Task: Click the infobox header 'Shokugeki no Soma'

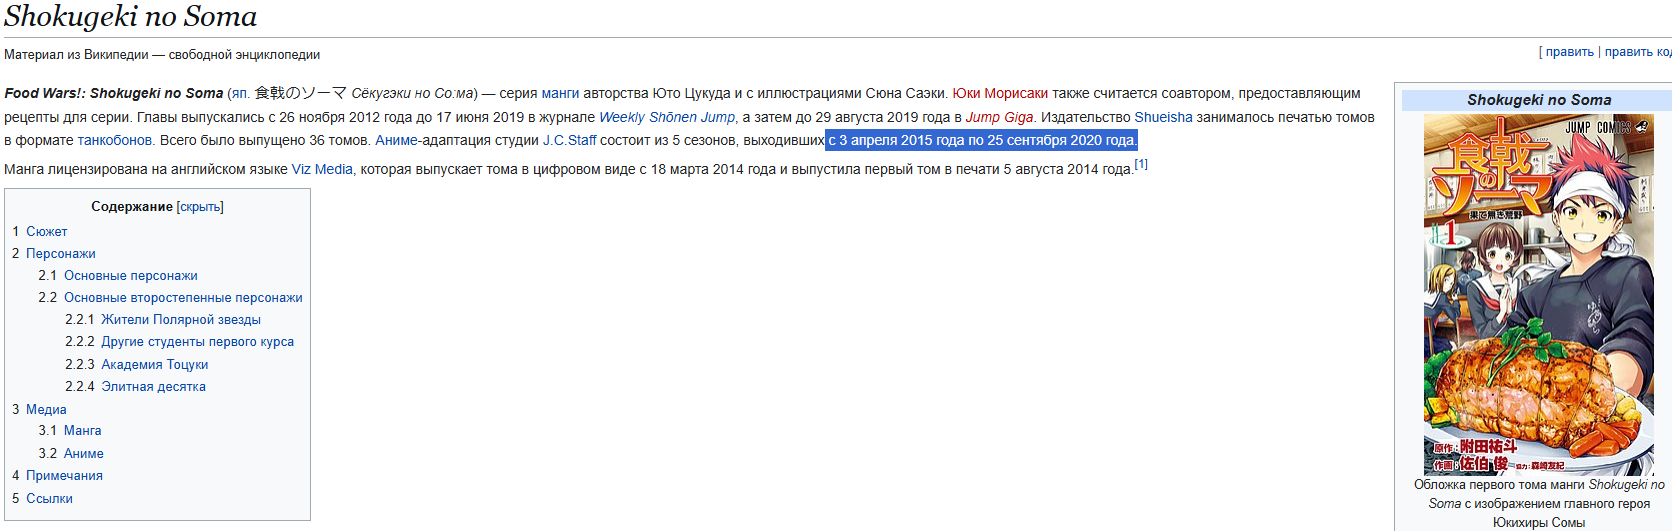Action: [1539, 100]
